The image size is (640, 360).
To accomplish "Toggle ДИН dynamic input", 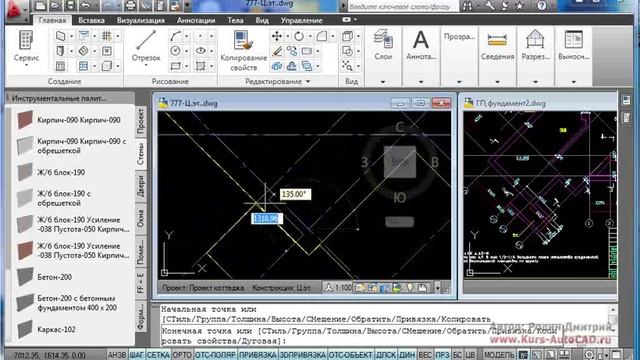I will pos(407,355).
